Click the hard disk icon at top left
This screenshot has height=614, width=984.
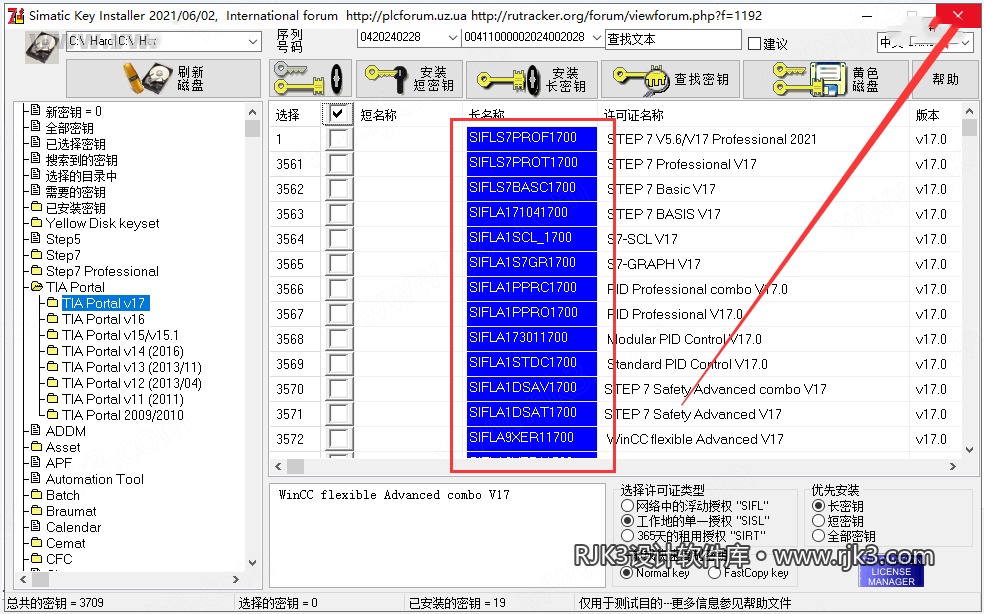point(42,47)
